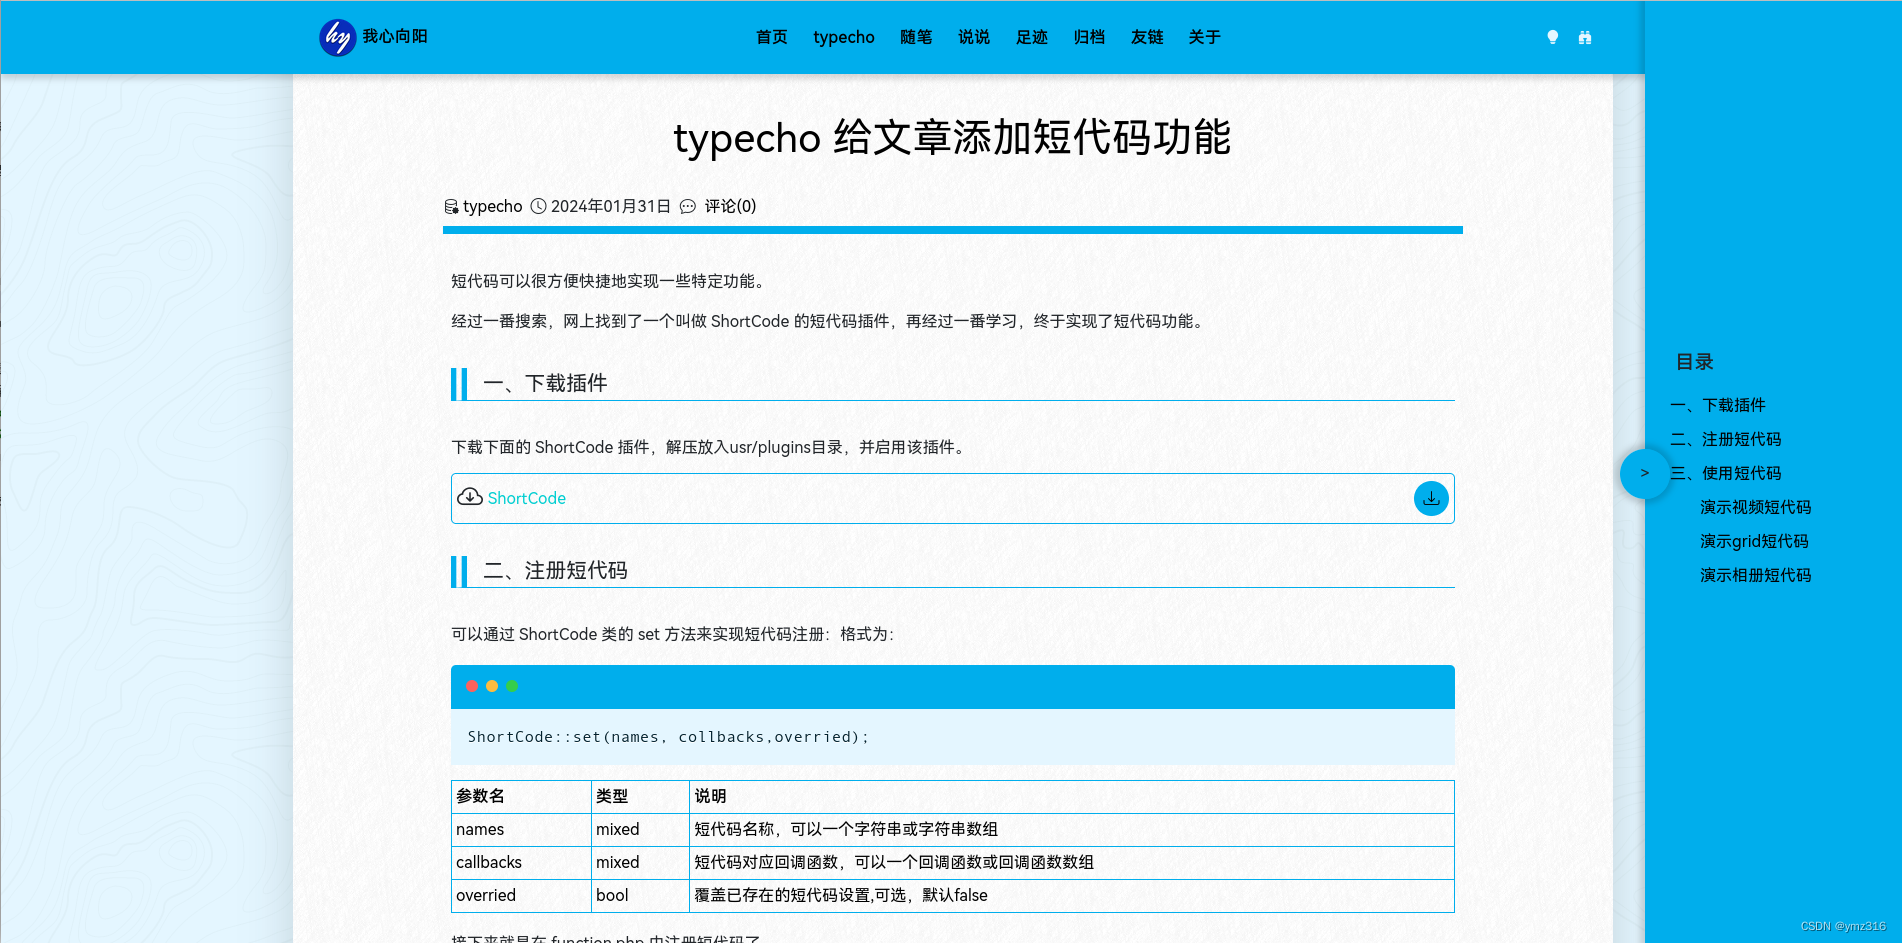Click the article title heading
1902x943 pixels.
[952, 137]
